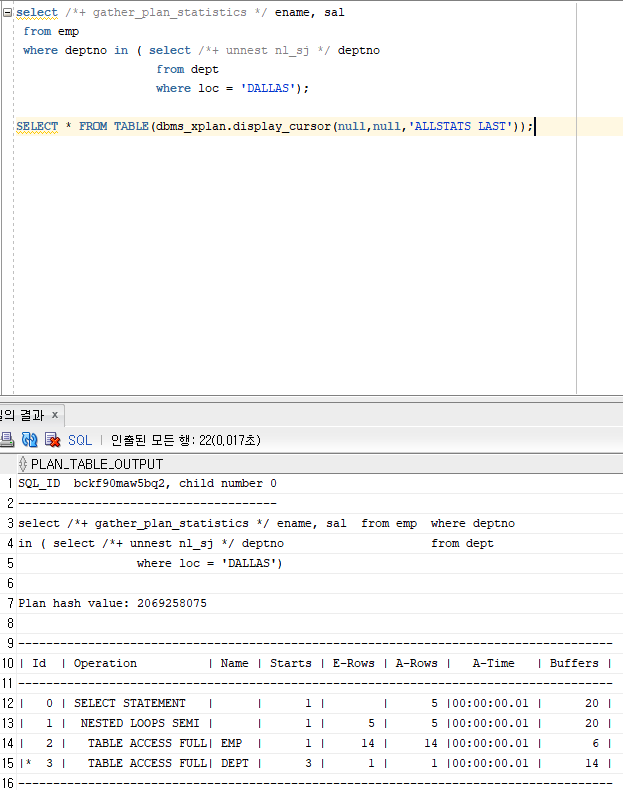Screen dimensions: 623x790
Task: Select the 'Plan hash value: 2069258075' row
Action: point(320,603)
